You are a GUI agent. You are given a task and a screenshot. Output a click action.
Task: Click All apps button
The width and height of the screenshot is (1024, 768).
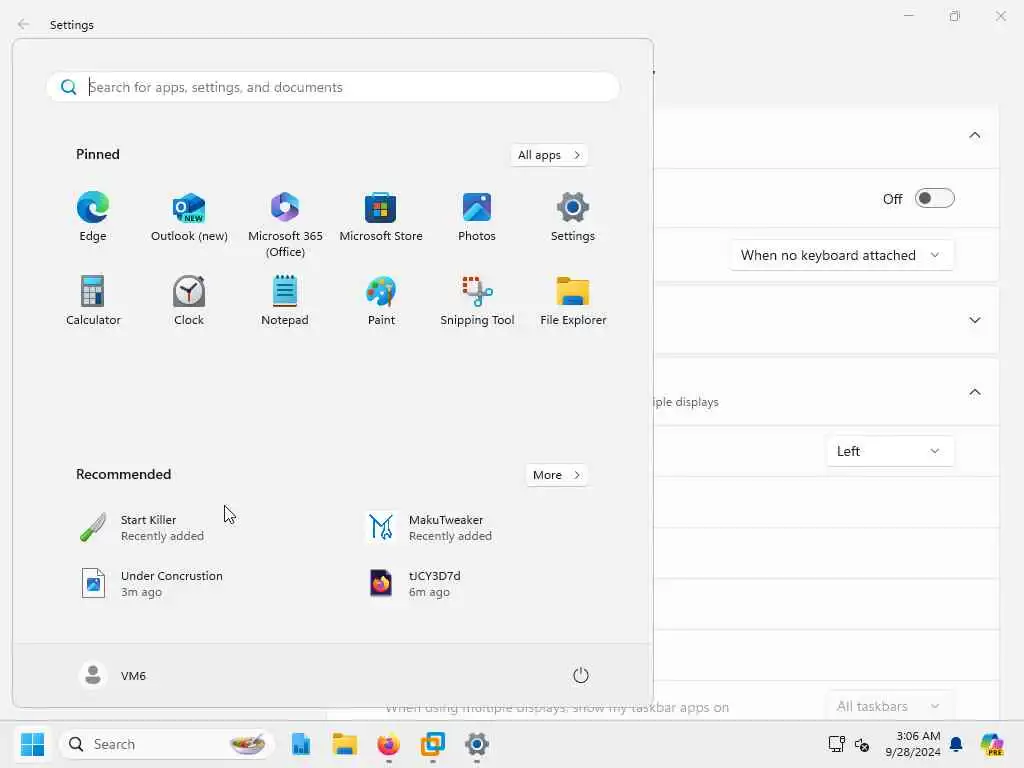coord(549,155)
